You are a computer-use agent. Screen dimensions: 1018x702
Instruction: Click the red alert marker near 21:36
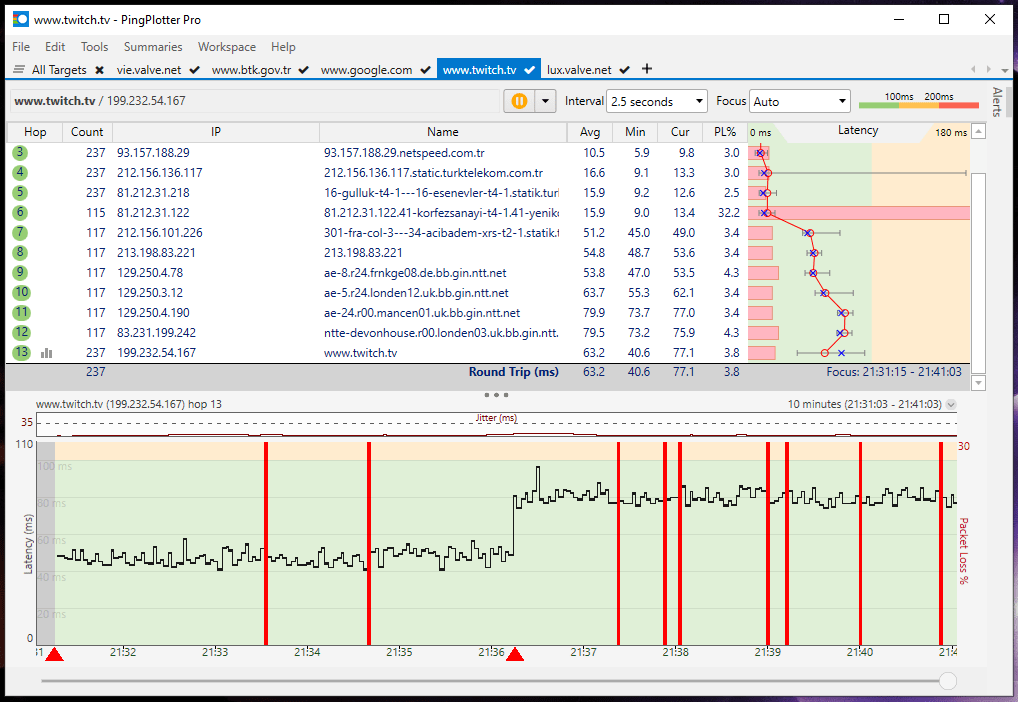tap(515, 654)
